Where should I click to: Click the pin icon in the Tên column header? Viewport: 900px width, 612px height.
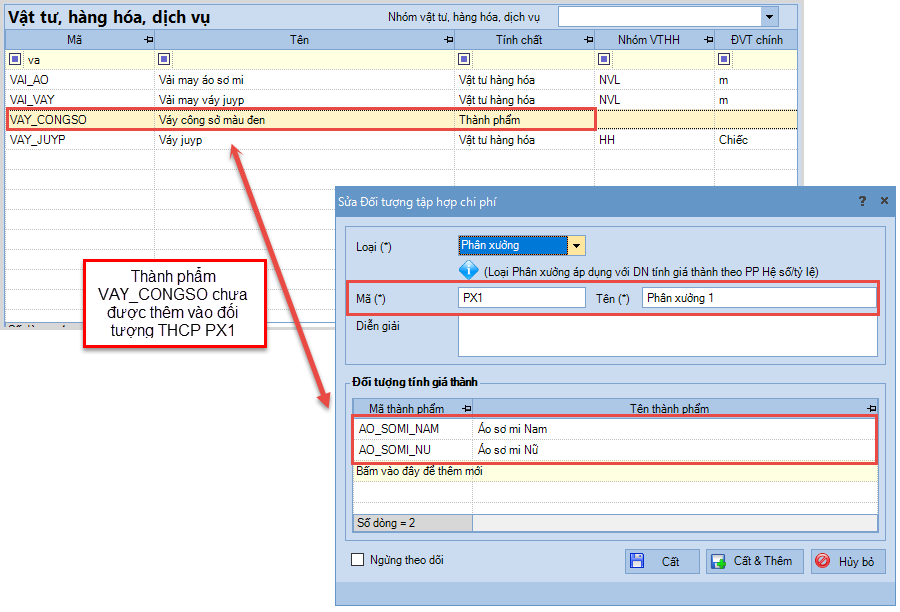tap(448, 39)
